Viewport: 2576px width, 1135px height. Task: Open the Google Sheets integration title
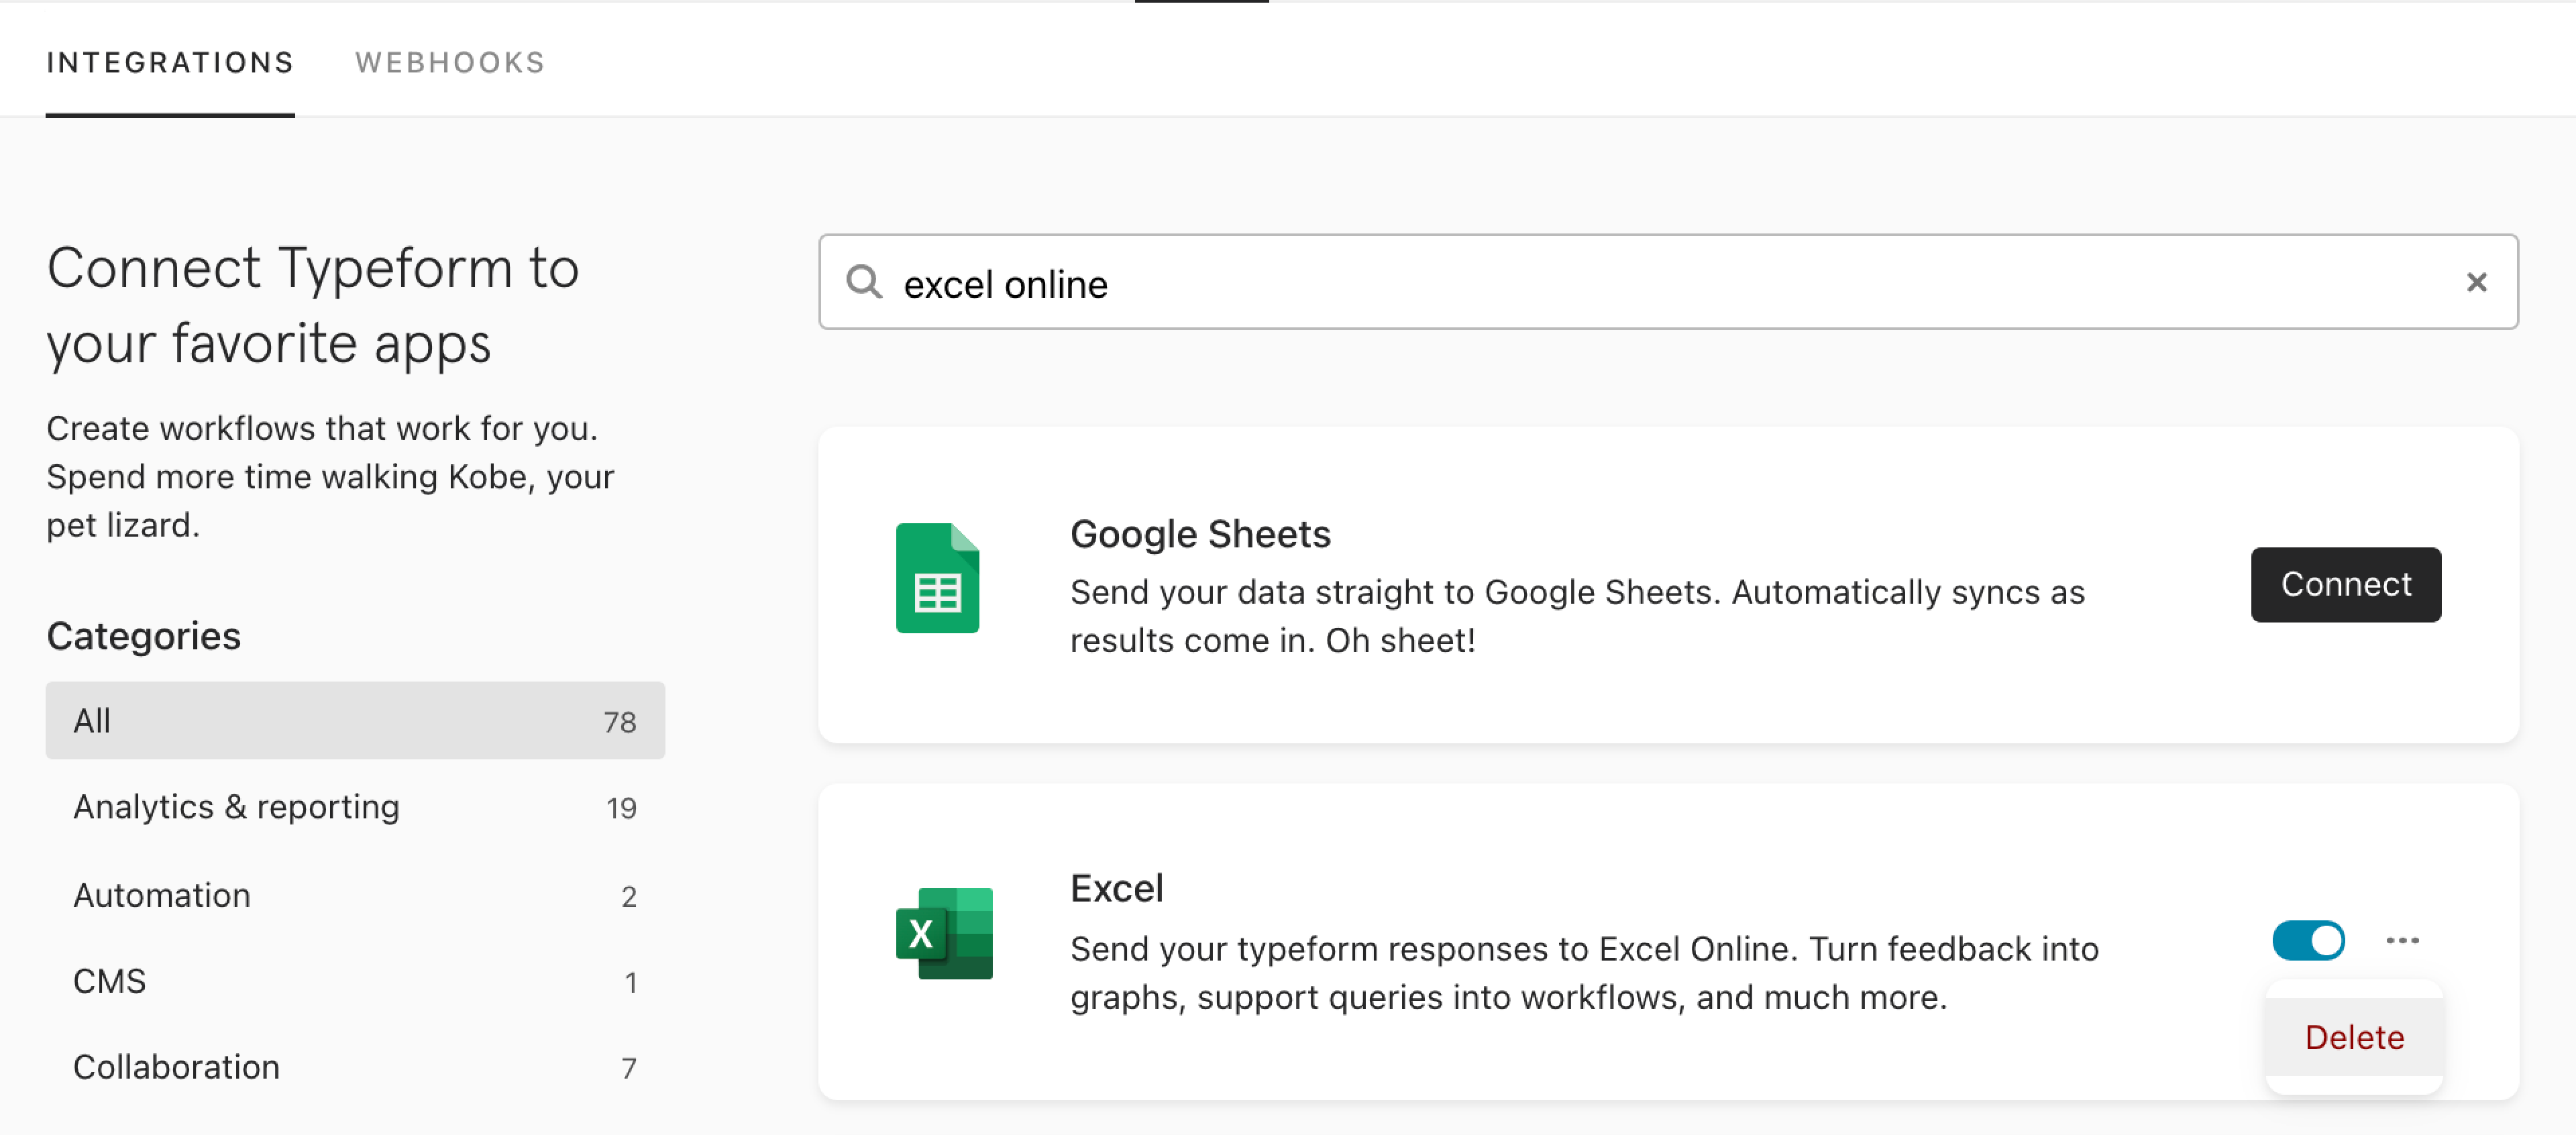tap(1200, 534)
